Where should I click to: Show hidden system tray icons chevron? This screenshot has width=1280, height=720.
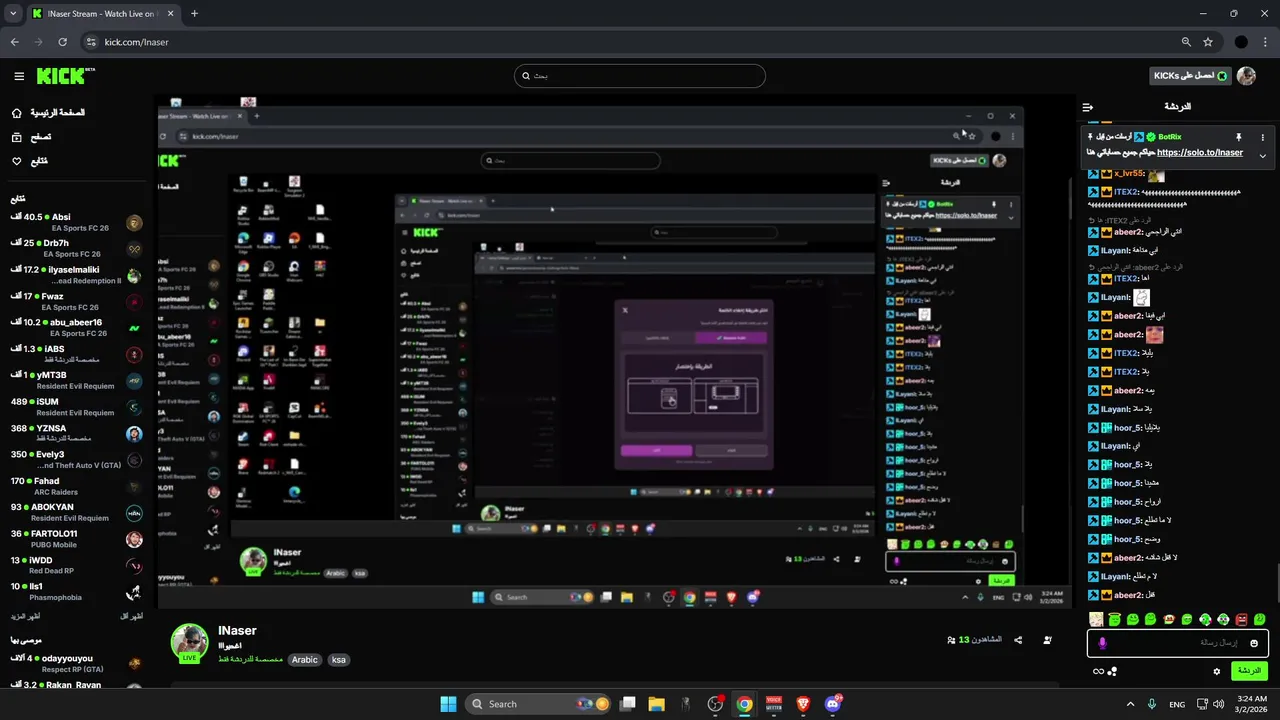coord(1130,704)
